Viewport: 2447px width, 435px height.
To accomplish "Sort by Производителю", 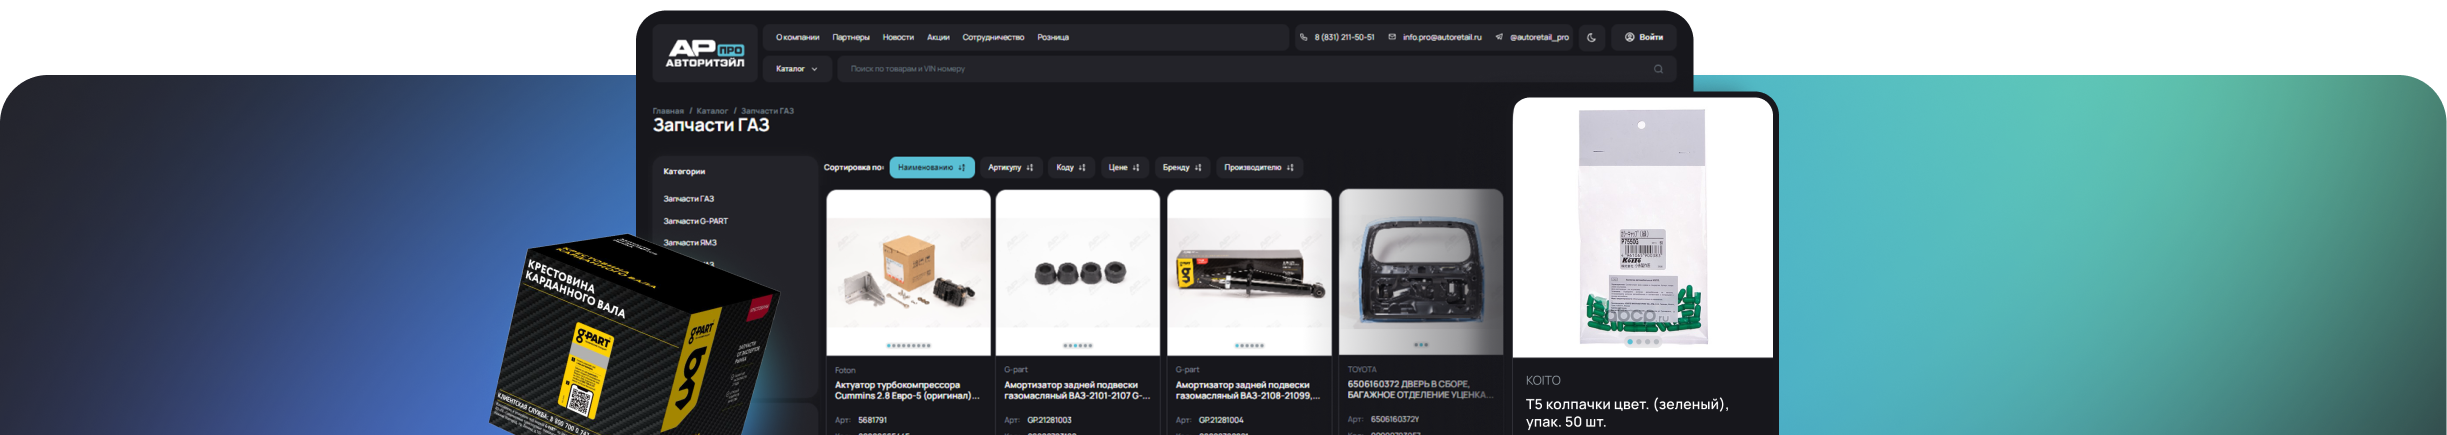I will click(1258, 168).
